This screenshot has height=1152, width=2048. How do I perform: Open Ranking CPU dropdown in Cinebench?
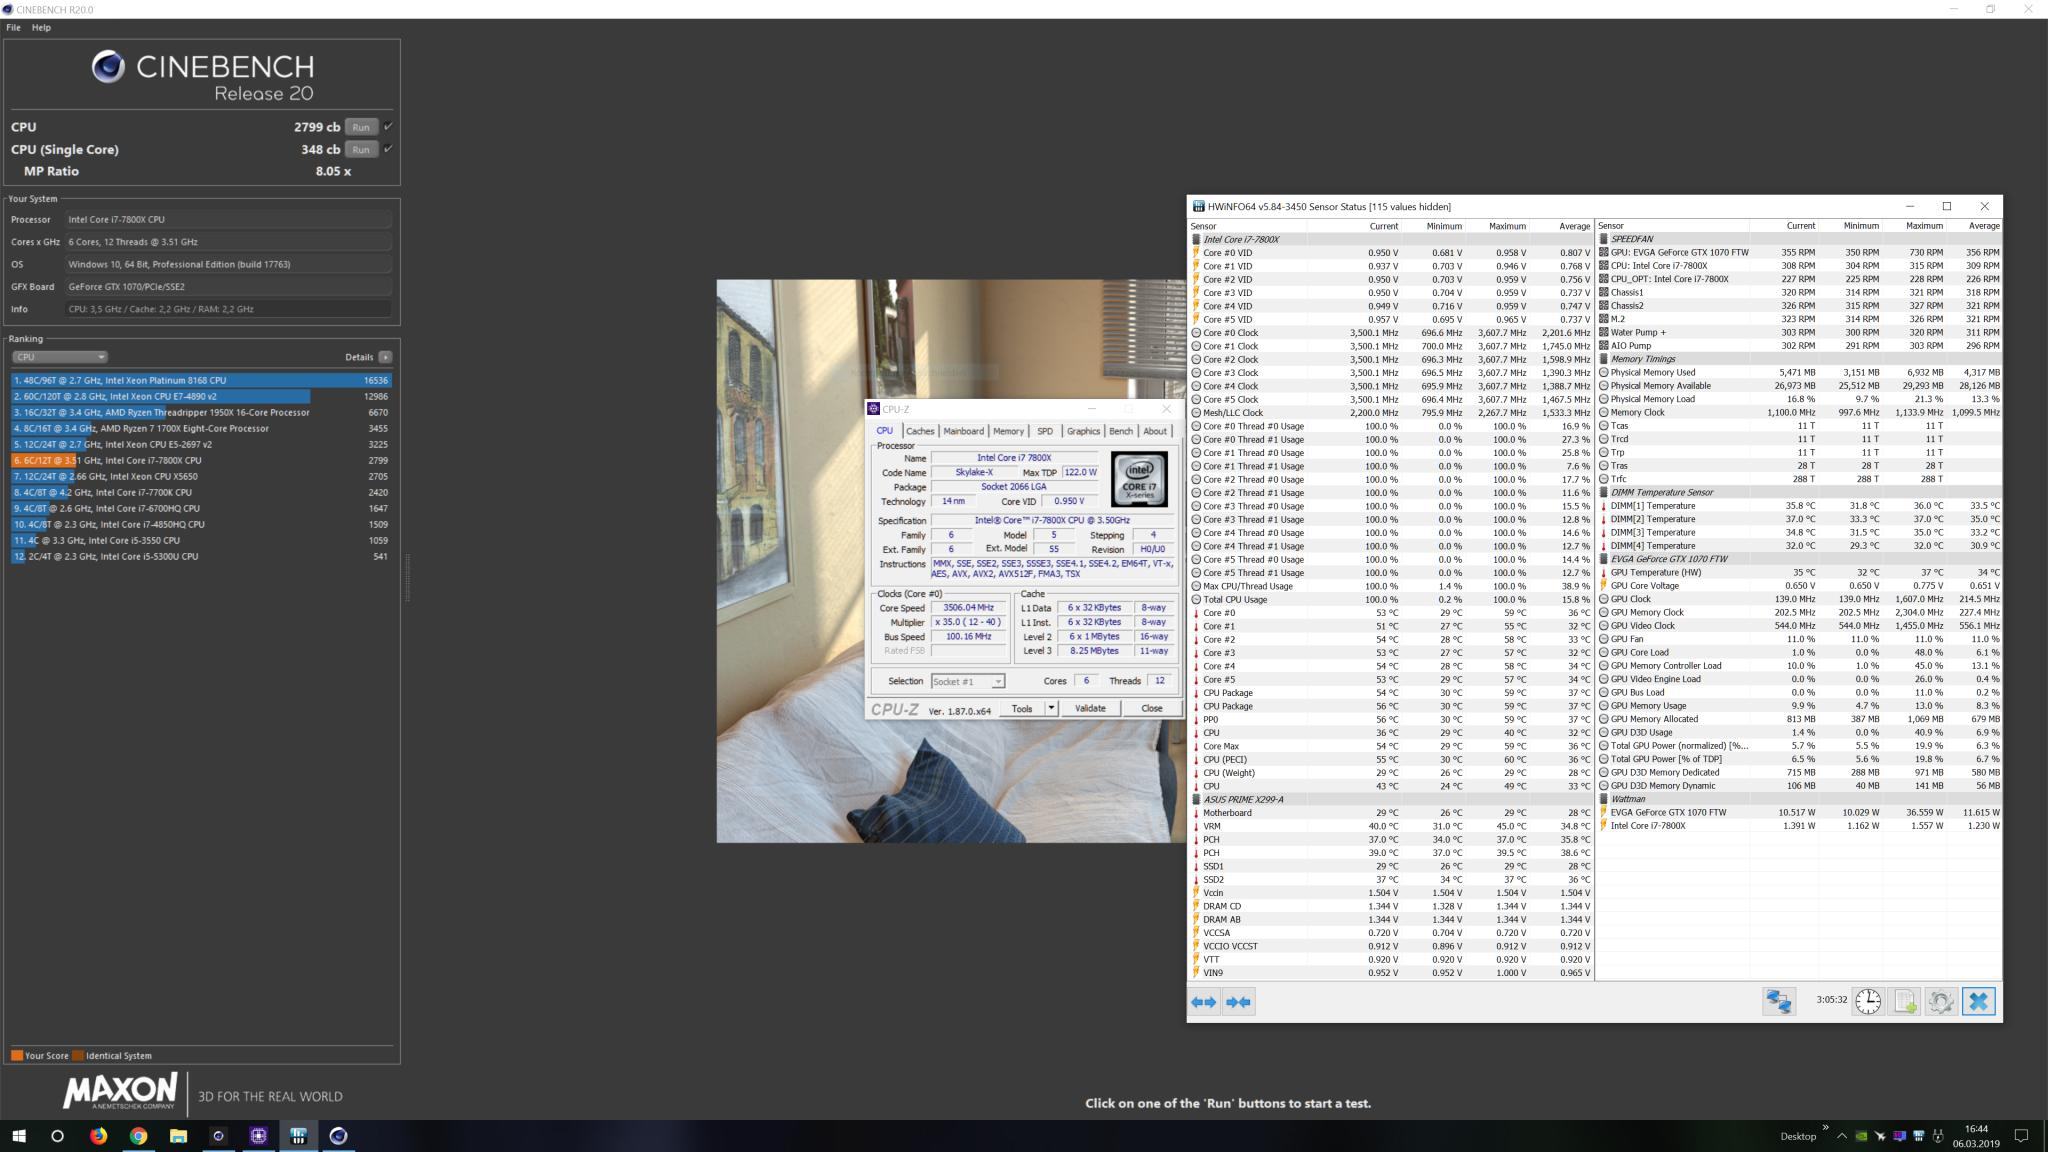coord(60,357)
